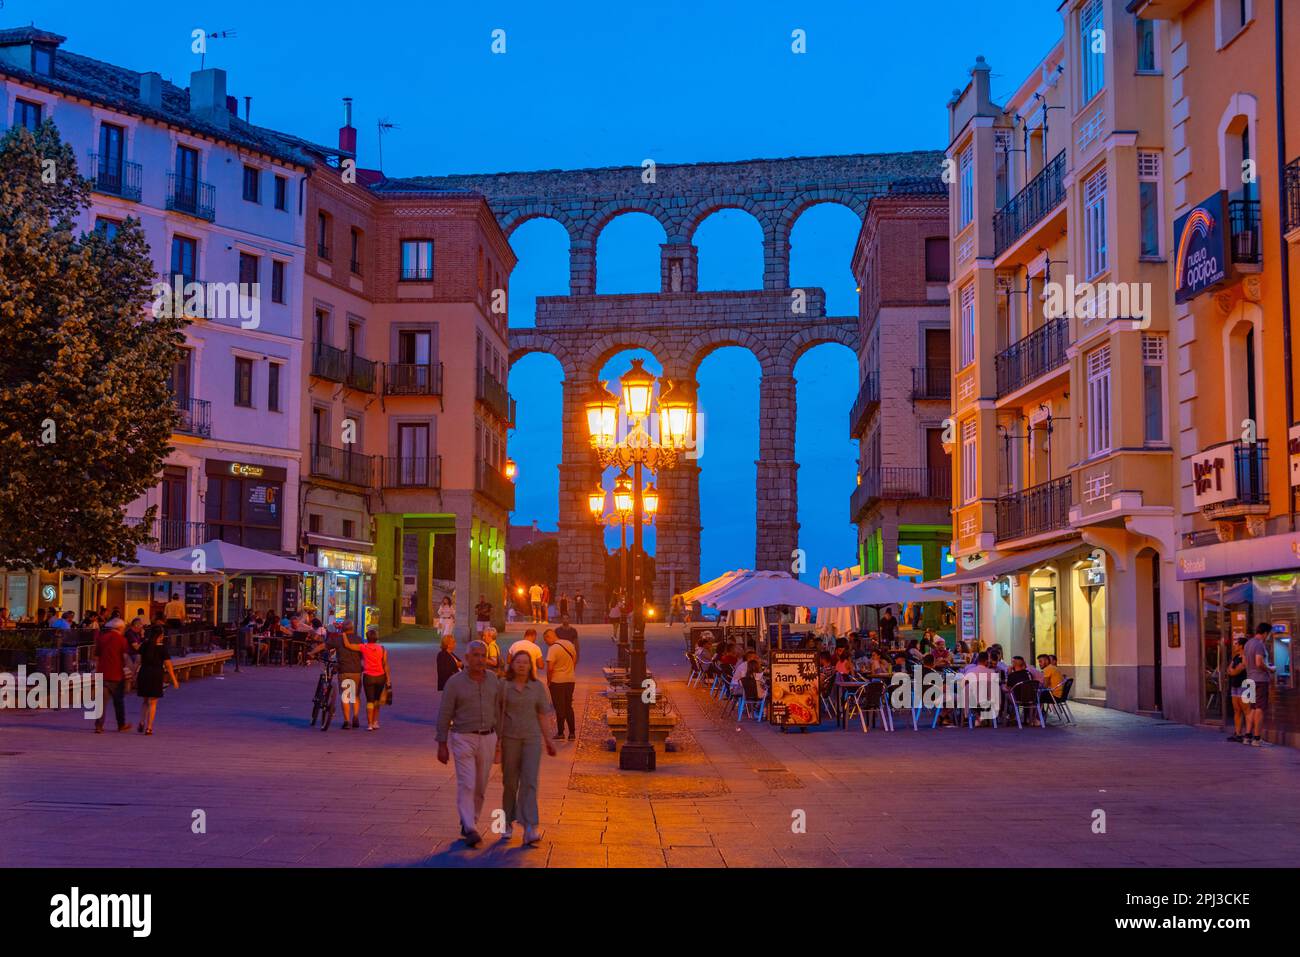Click the 'ñam ñam' sandwich board sign
This screenshot has height=957, width=1300.
click(794, 690)
